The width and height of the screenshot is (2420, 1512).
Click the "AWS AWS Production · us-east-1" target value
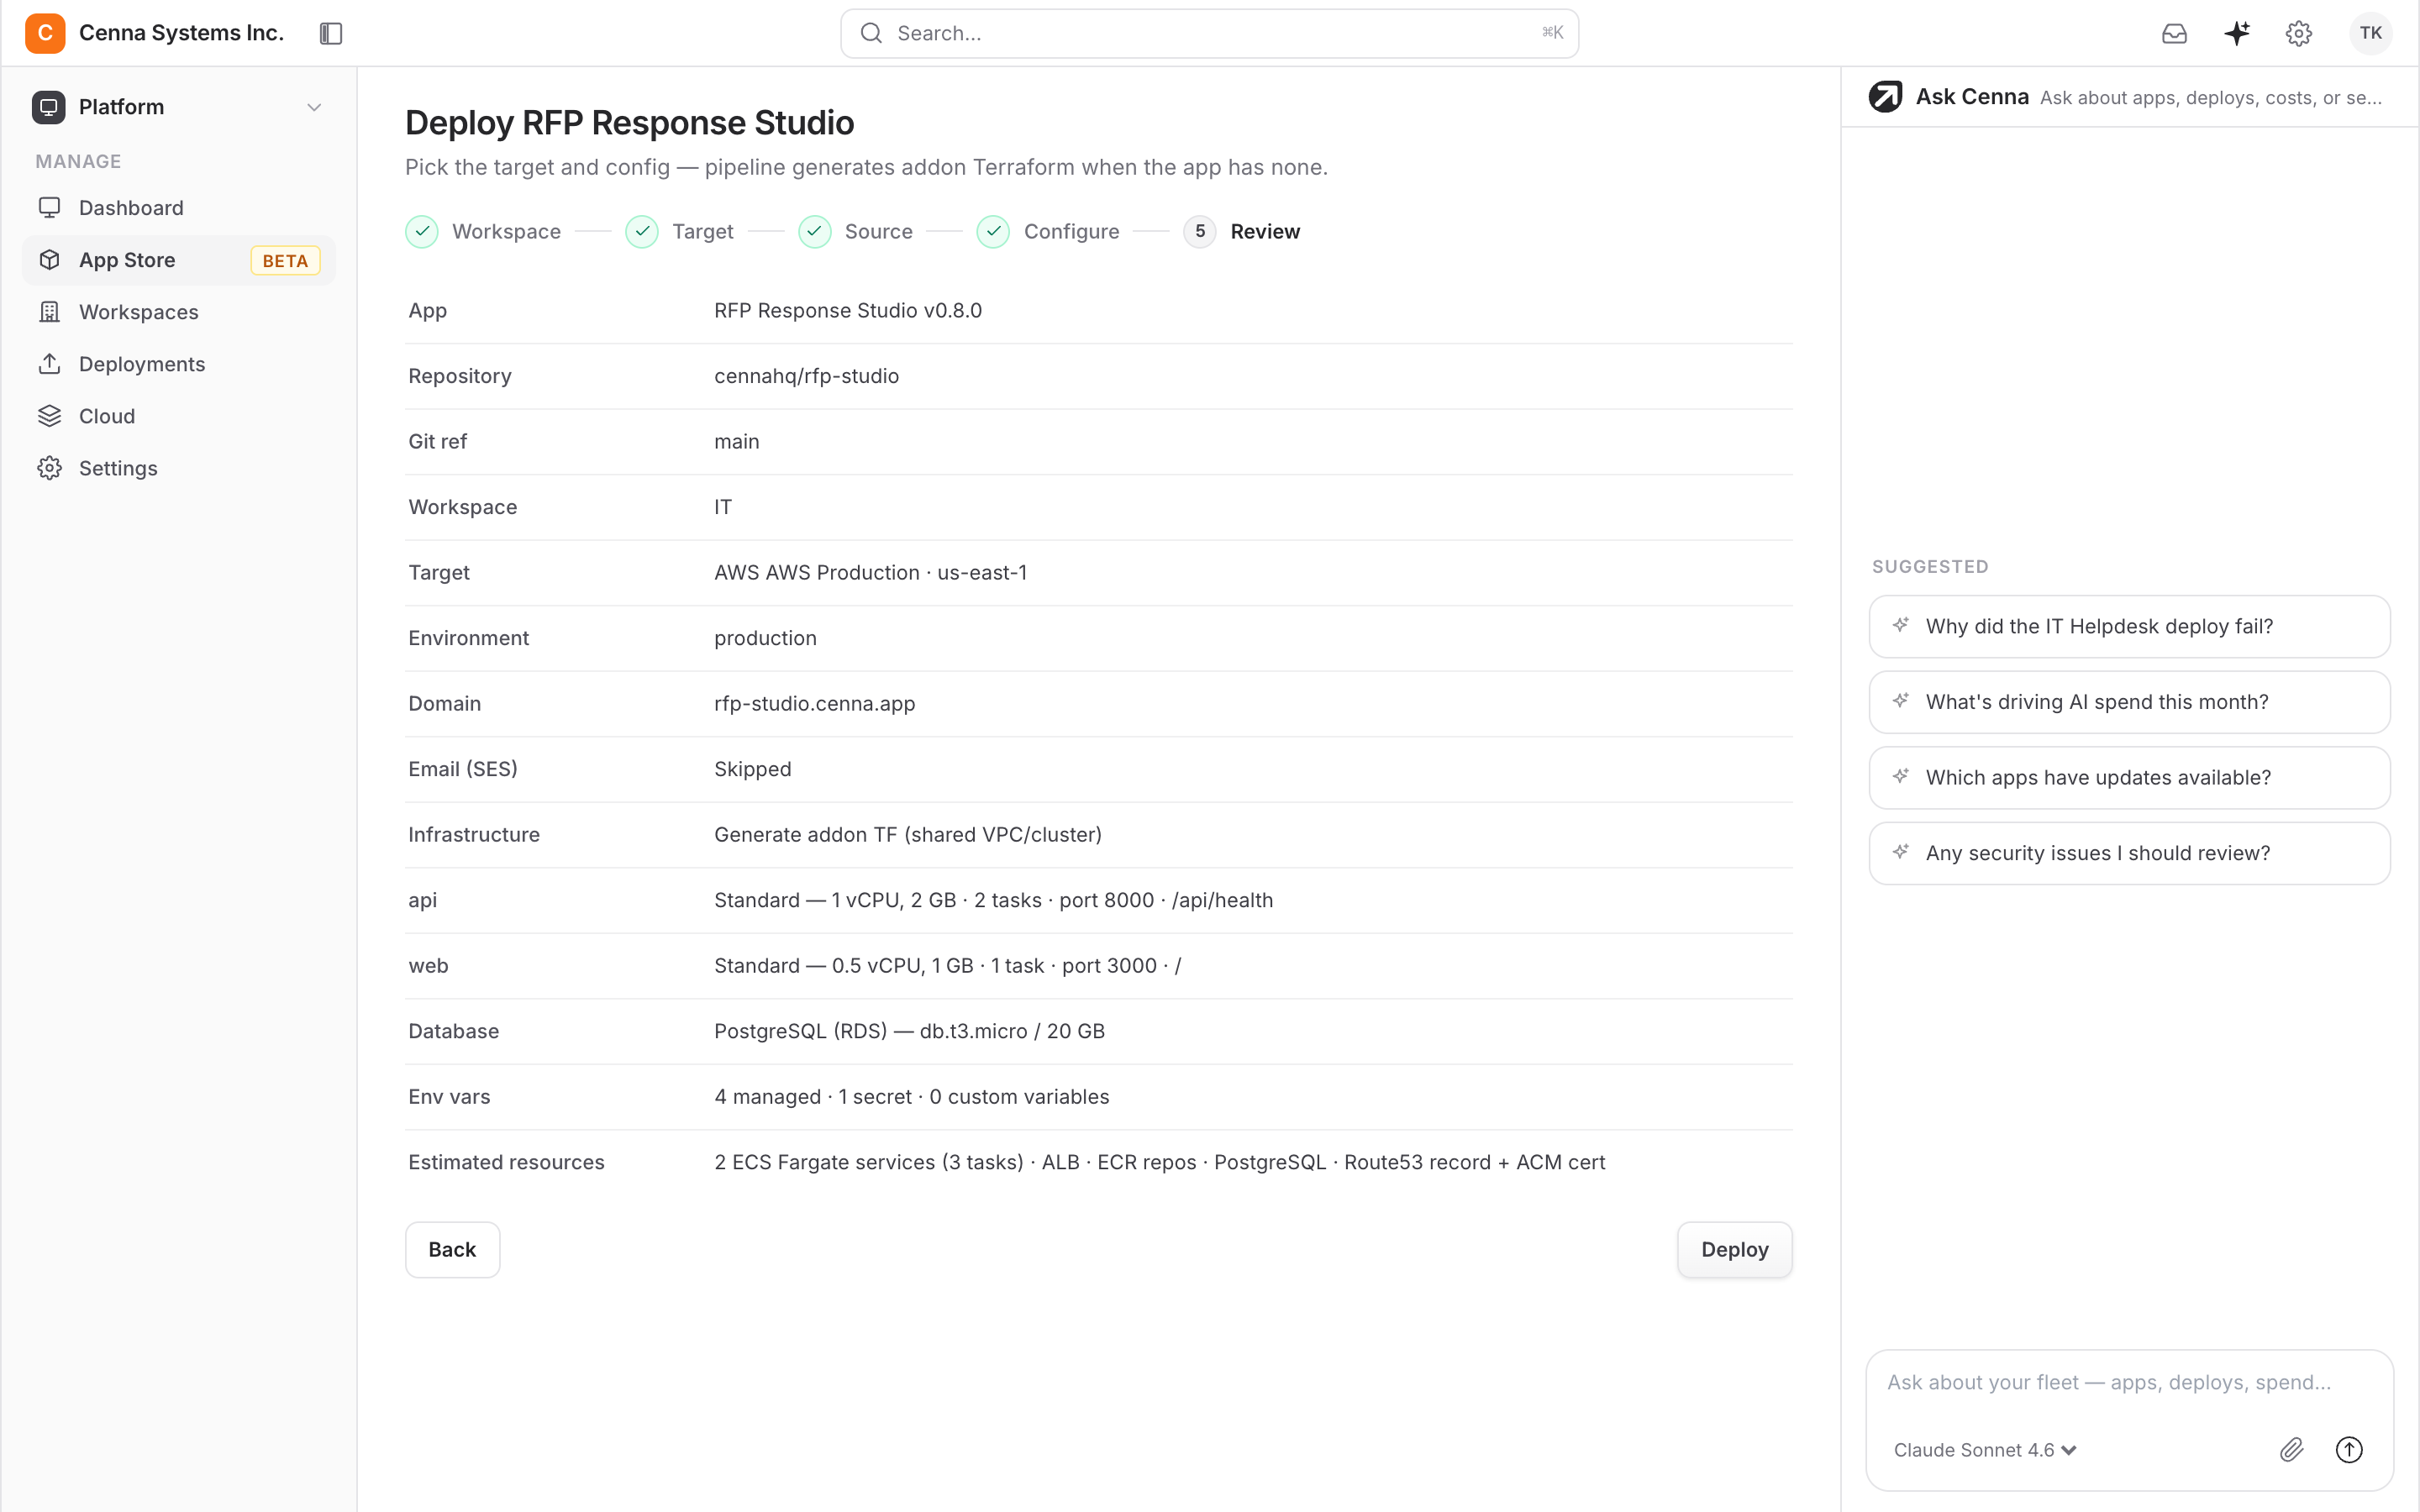(x=870, y=572)
